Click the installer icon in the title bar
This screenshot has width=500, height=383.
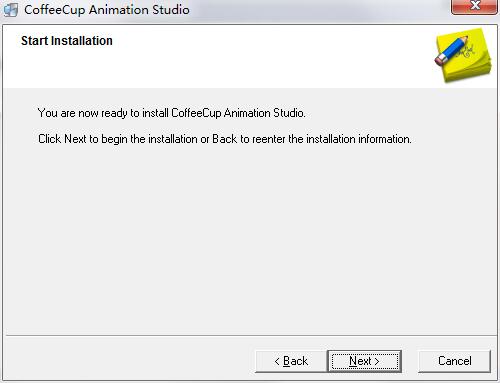coord(11,10)
